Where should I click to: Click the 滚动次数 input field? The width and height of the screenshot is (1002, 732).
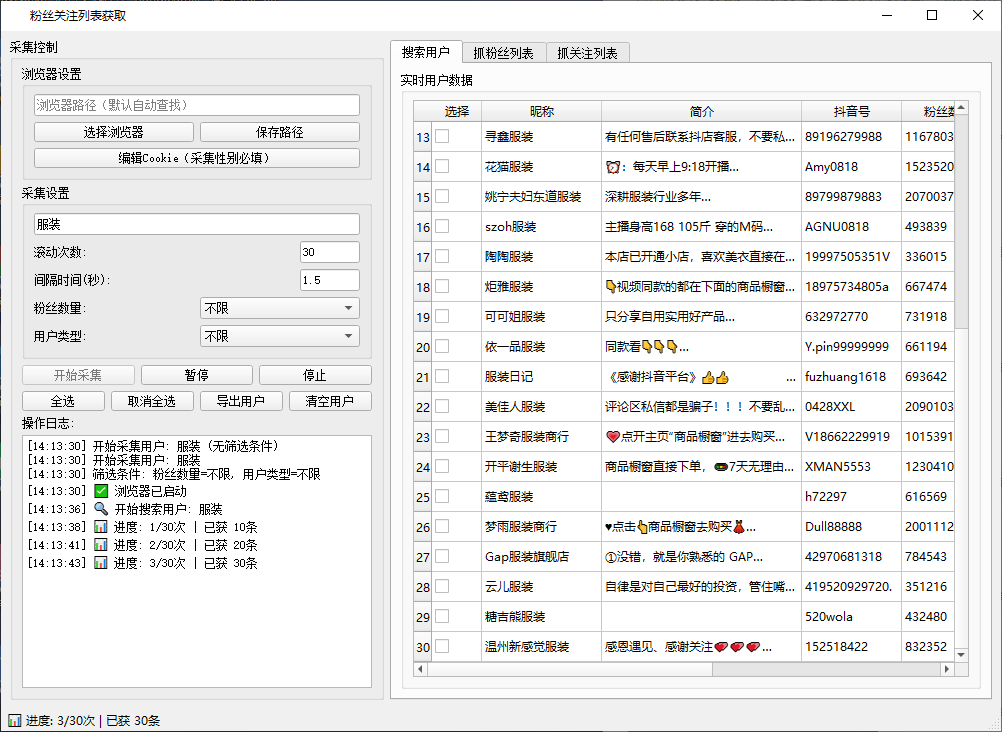coord(330,252)
